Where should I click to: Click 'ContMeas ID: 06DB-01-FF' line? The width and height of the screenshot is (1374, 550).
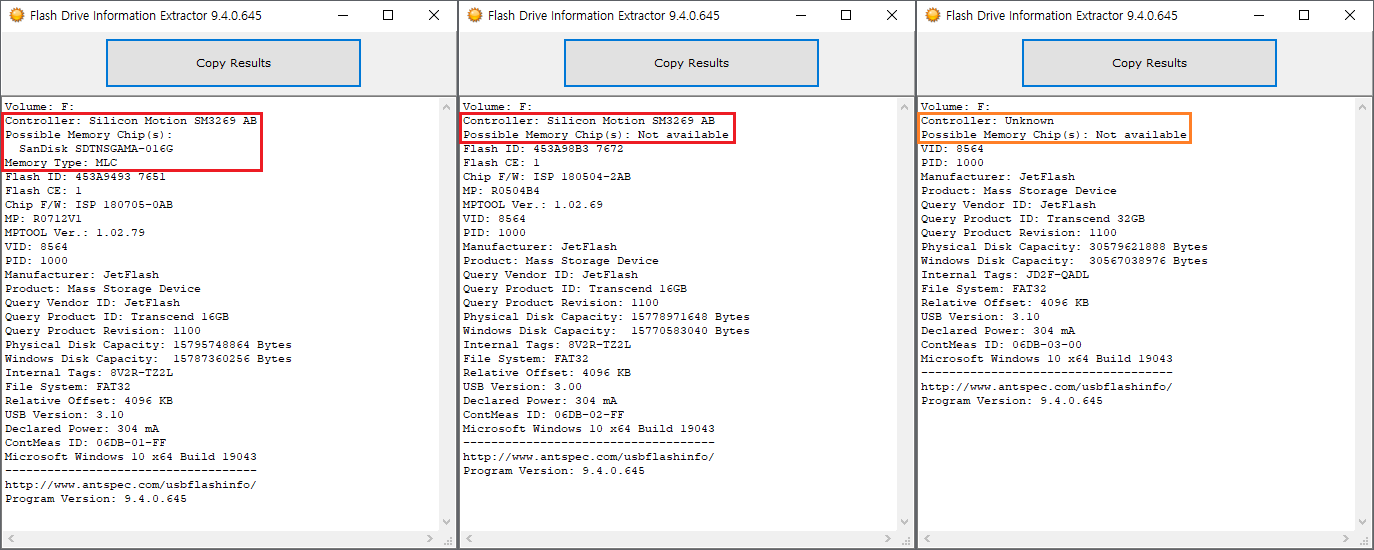pyautogui.click(x=85, y=442)
